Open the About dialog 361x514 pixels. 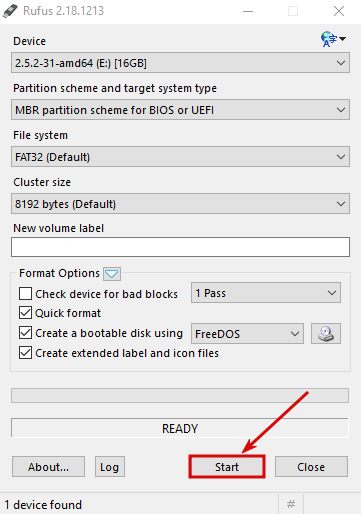48,467
